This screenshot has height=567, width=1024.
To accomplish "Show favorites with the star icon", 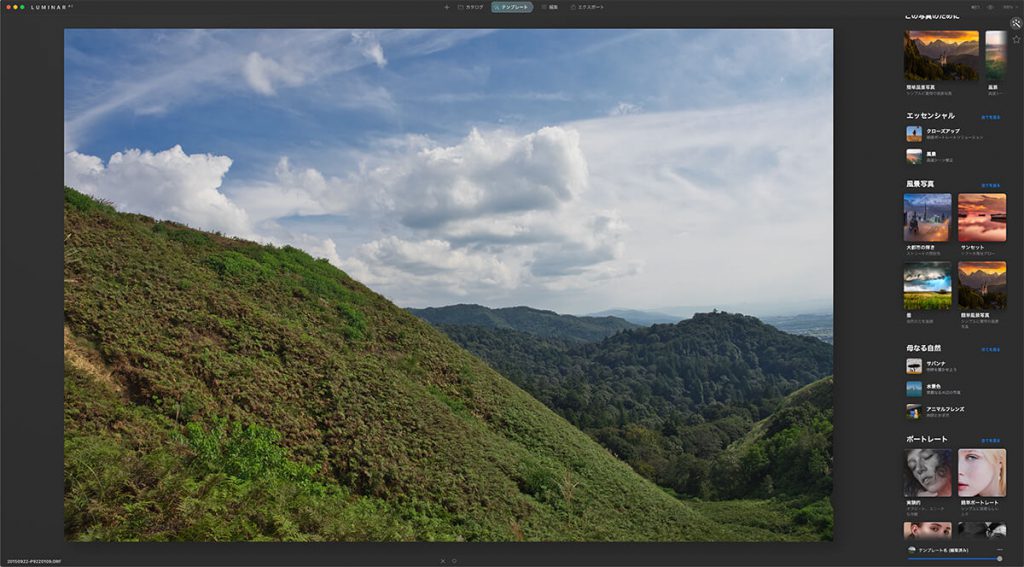I will pyautogui.click(x=1016, y=39).
